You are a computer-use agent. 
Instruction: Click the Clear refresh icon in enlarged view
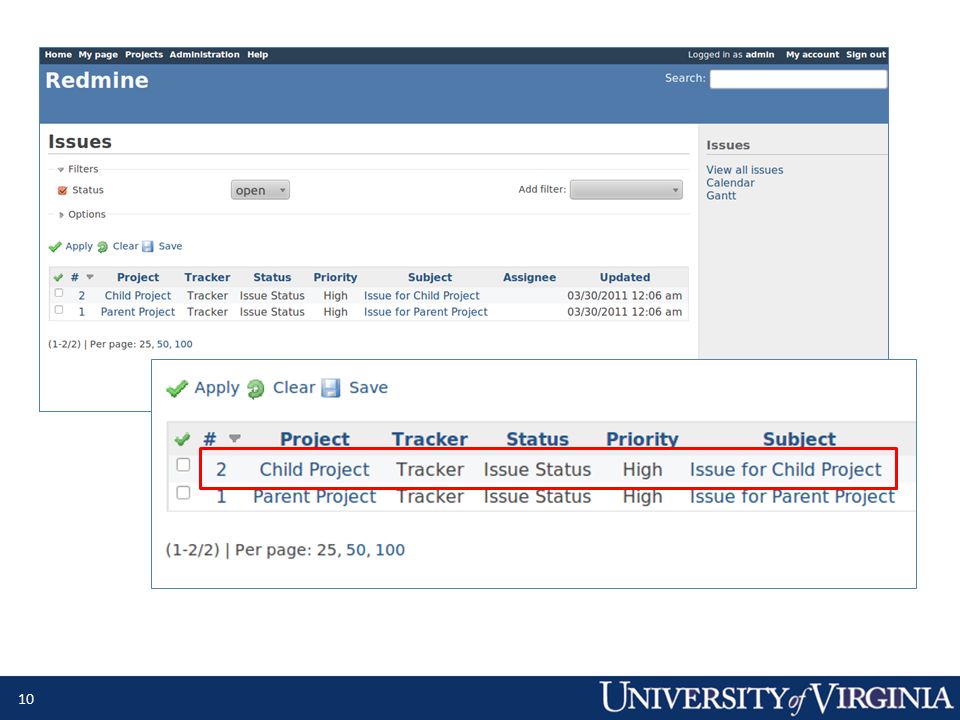point(256,389)
